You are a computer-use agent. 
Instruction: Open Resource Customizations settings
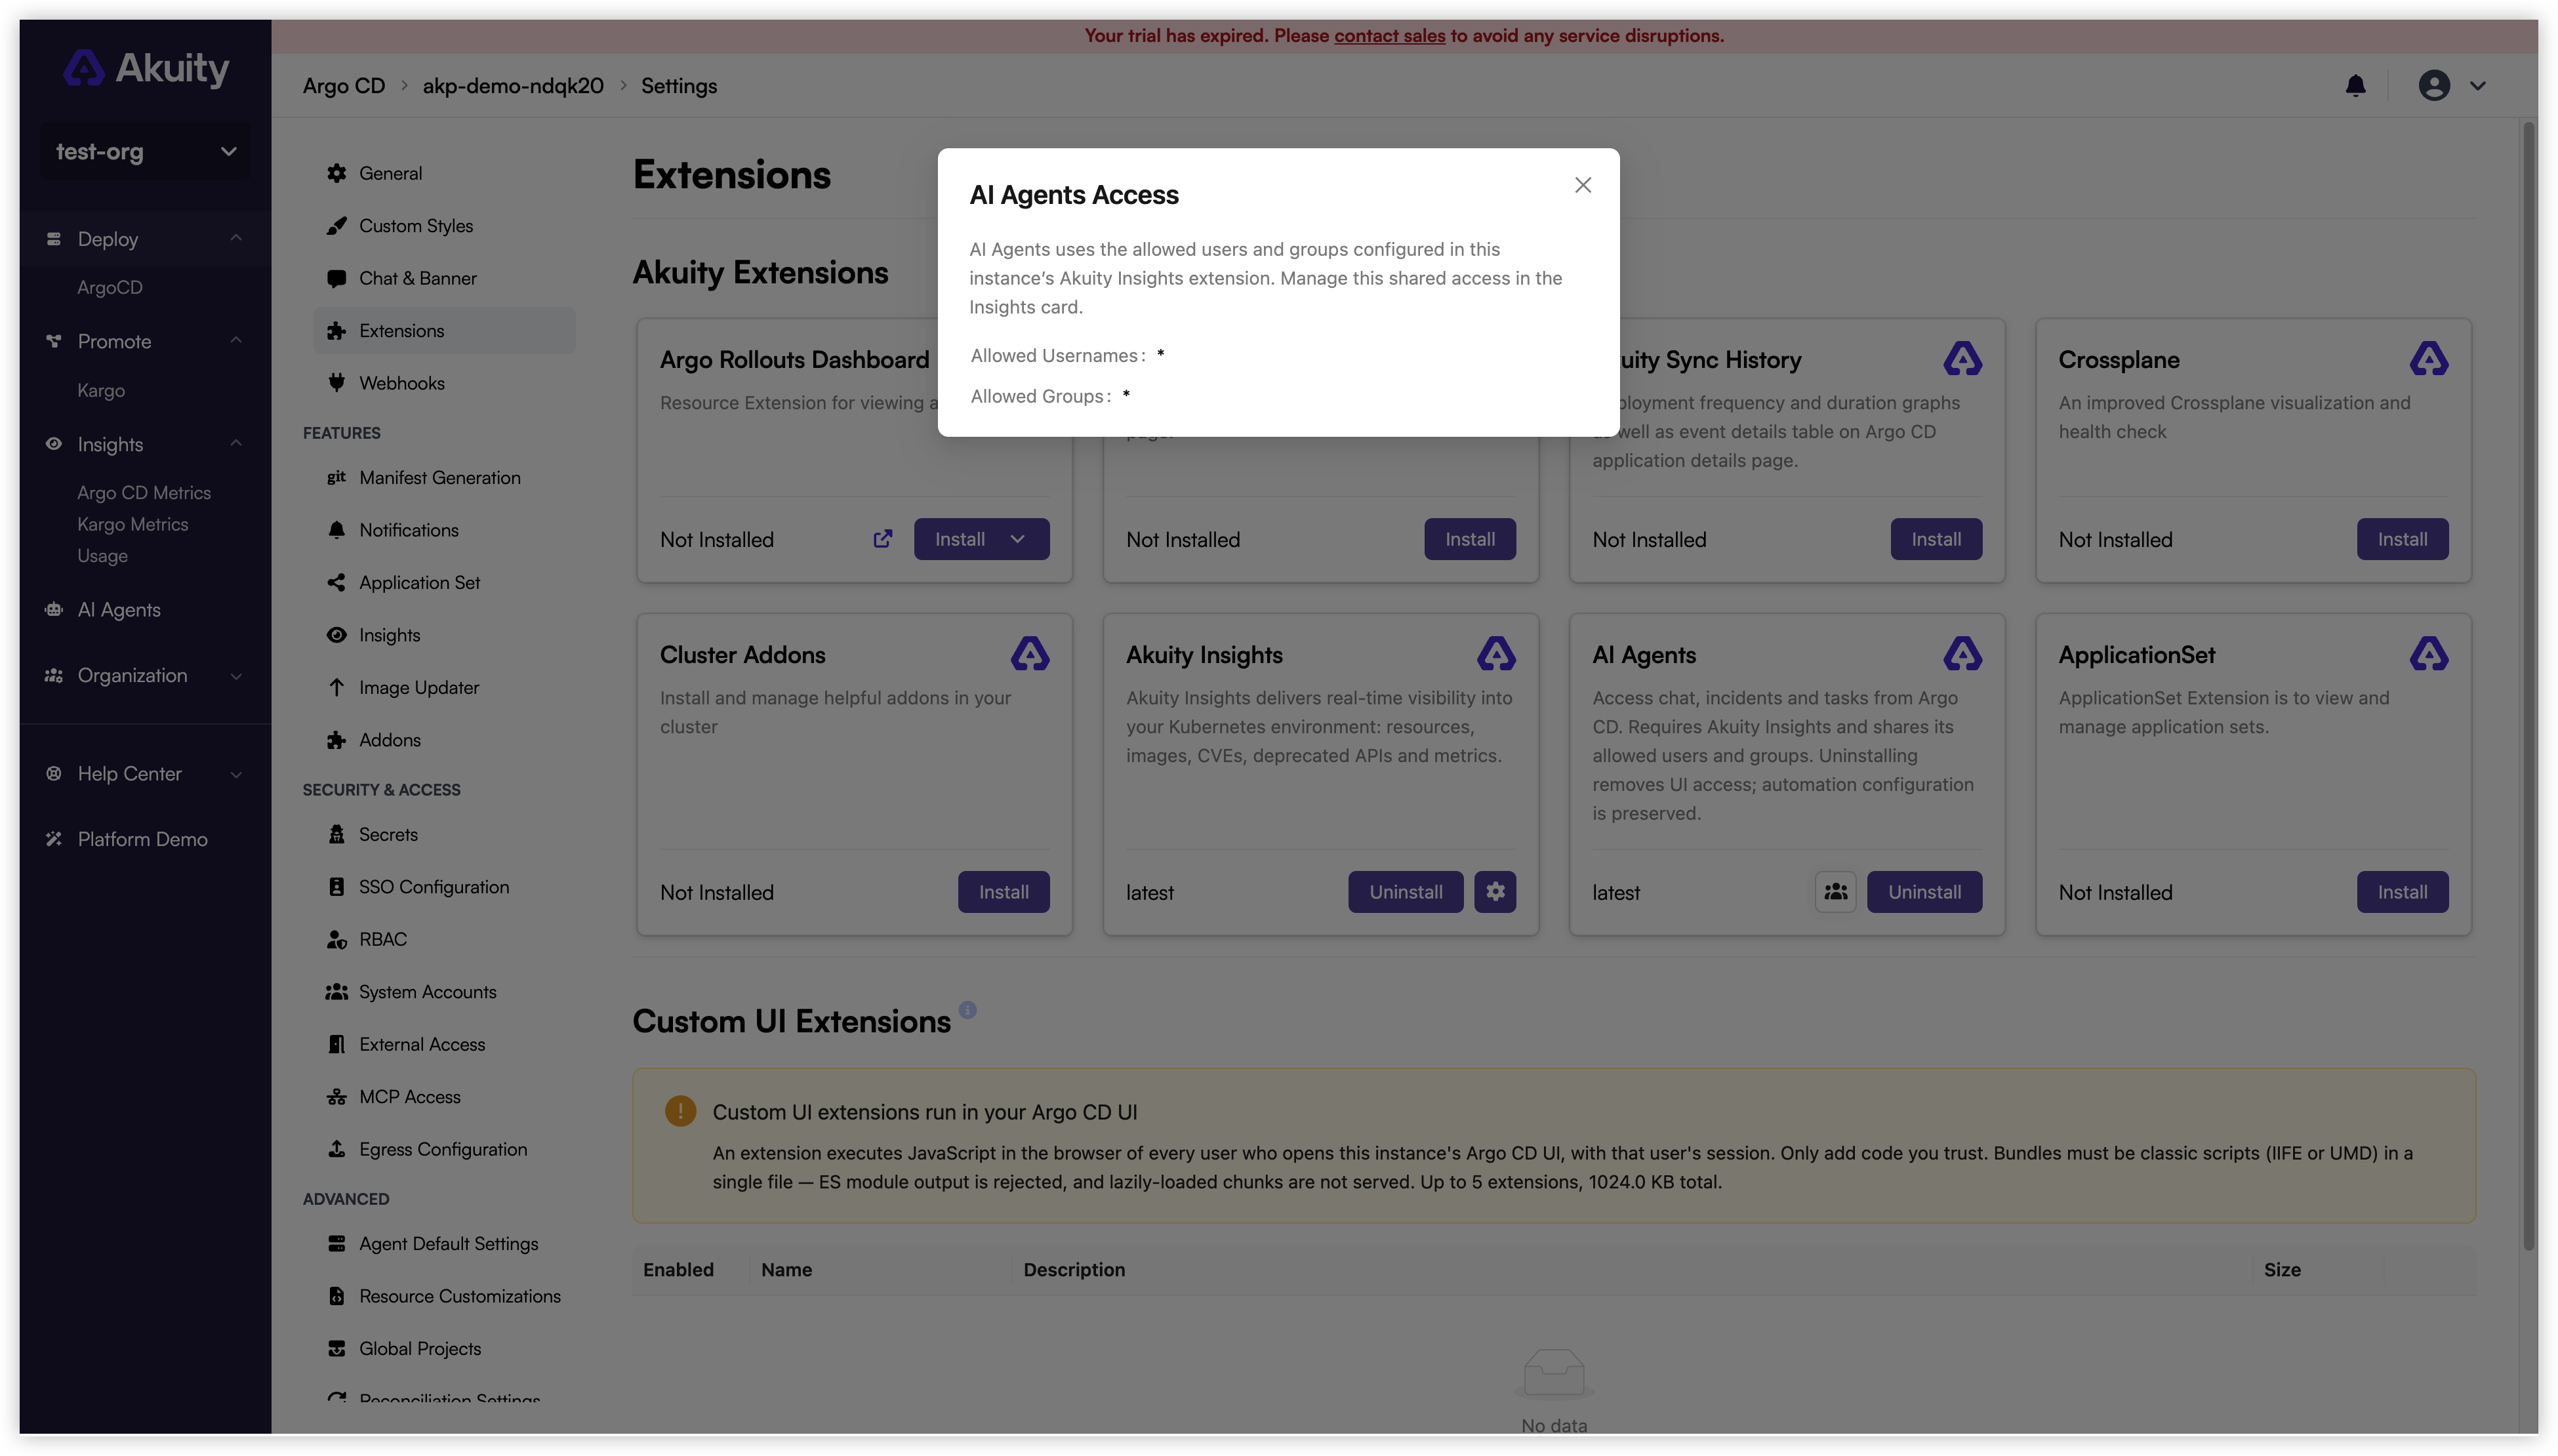click(x=444, y=1297)
